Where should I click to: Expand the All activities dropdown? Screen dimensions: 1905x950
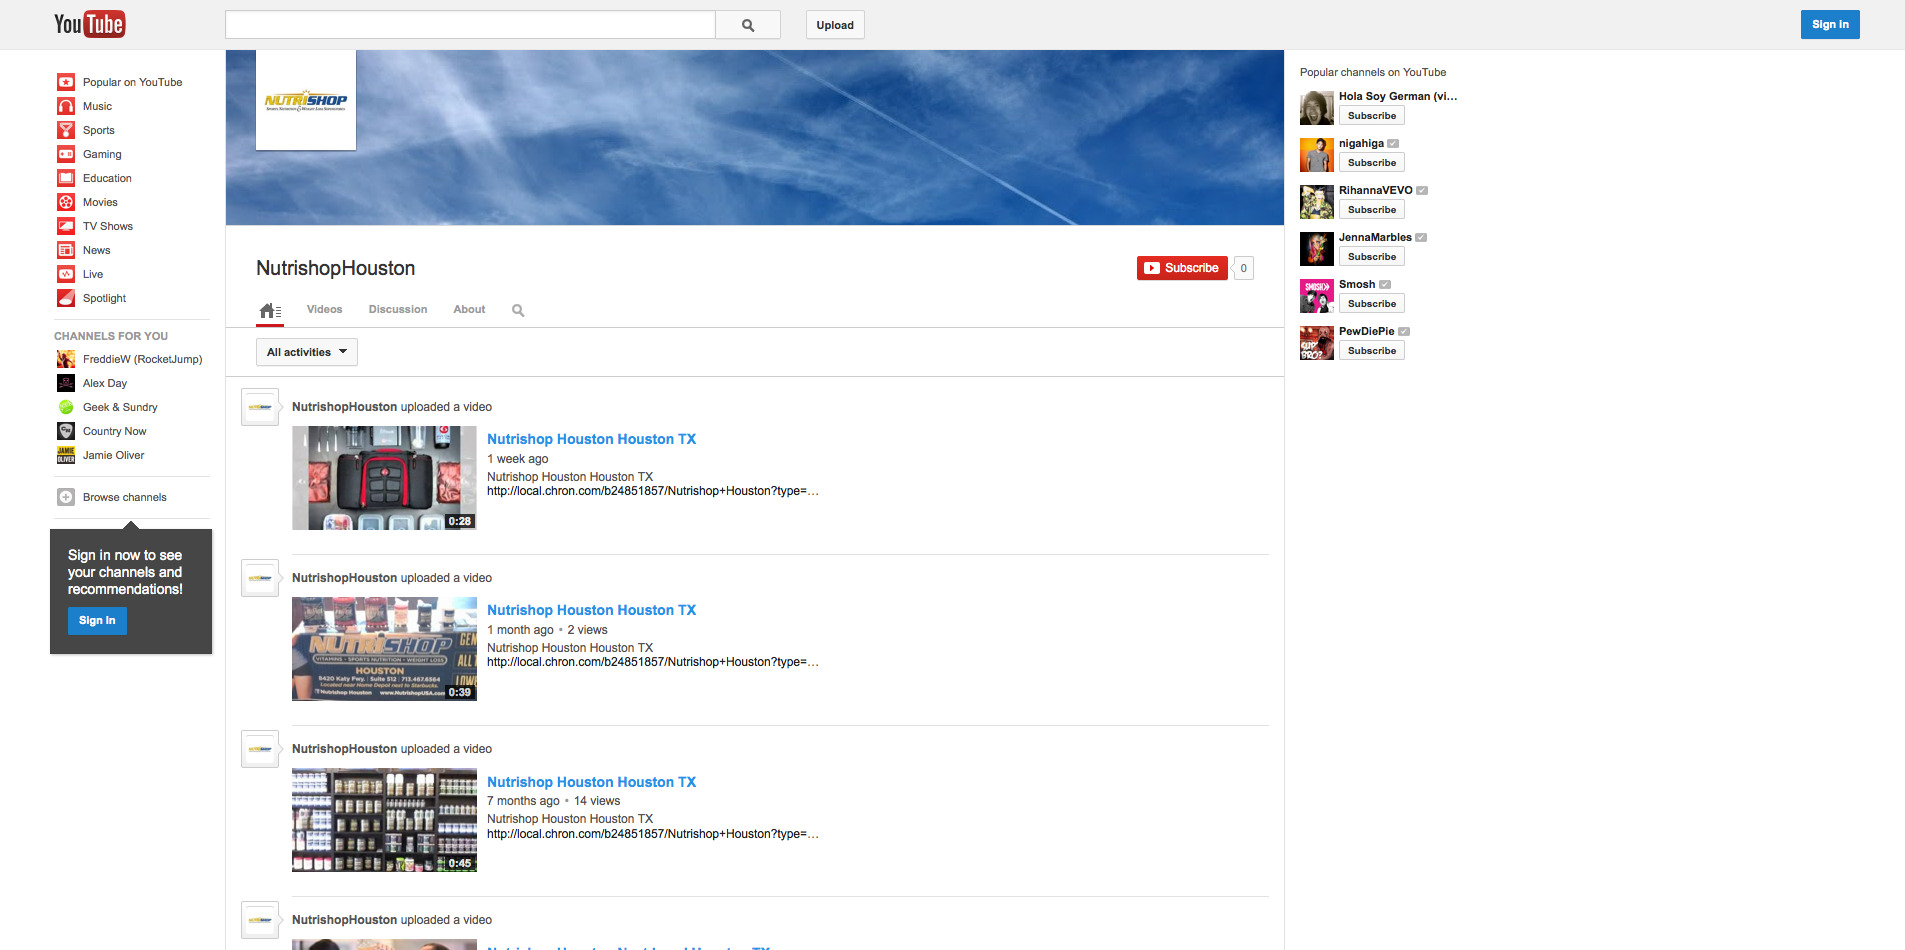306,352
